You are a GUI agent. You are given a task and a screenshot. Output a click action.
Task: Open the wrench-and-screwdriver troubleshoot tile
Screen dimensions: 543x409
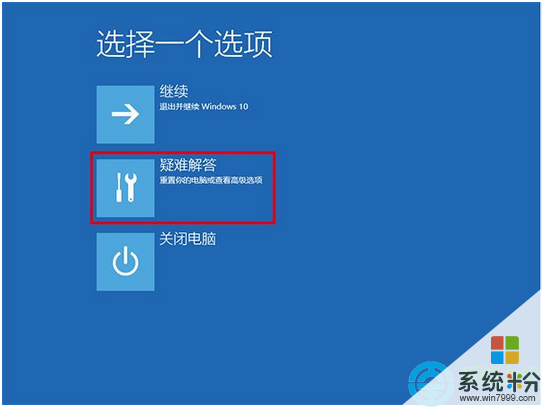[x=125, y=188]
